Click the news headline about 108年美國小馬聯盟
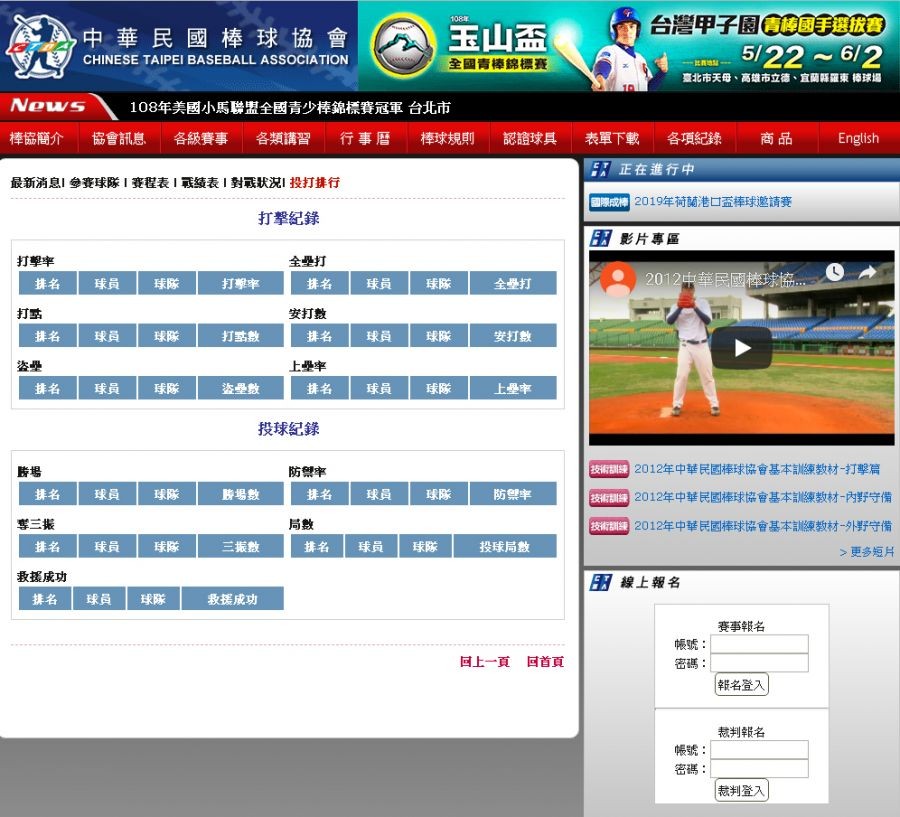The height and width of the screenshot is (817, 900). pyautogui.click(x=290, y=107)
